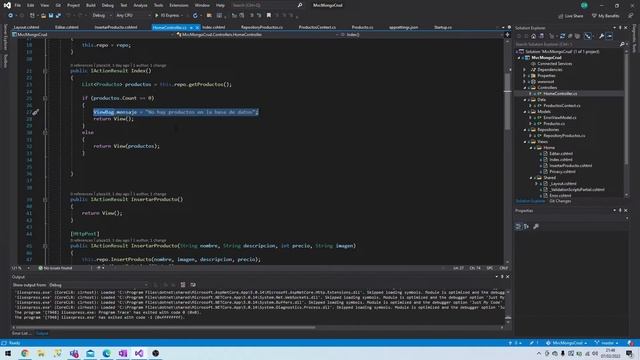The height and width of the screenshot is (360, 640).
Task: Select ProductosContext.cs in Solution Explorer
Action: (x=562, y=105)
